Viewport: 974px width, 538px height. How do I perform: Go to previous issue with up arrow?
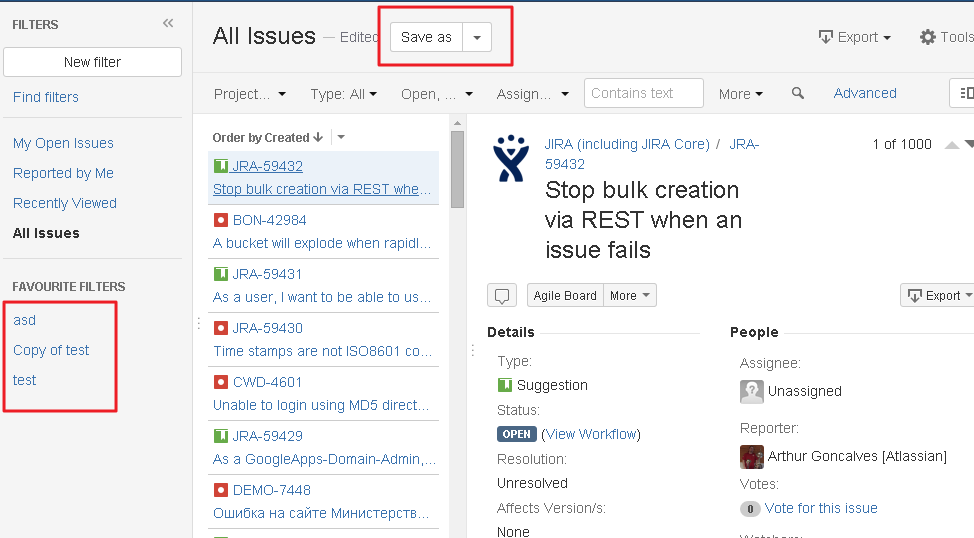pyautogui.click(x=952, y=145)
